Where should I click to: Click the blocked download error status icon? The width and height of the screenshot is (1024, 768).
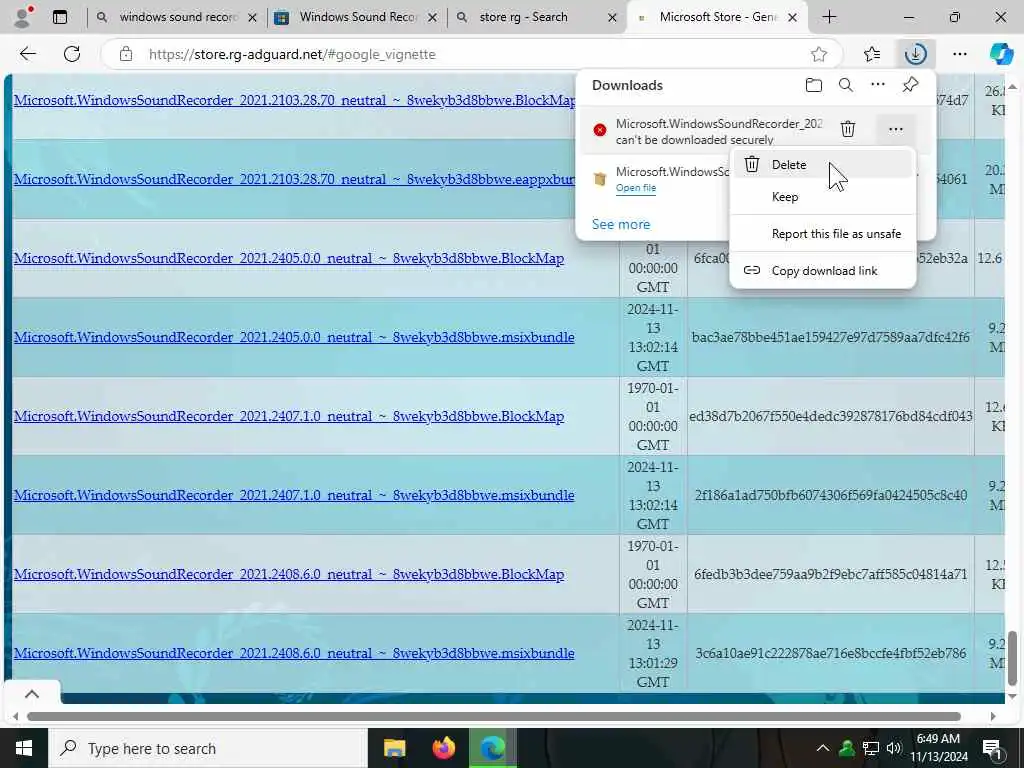[600, 130]
